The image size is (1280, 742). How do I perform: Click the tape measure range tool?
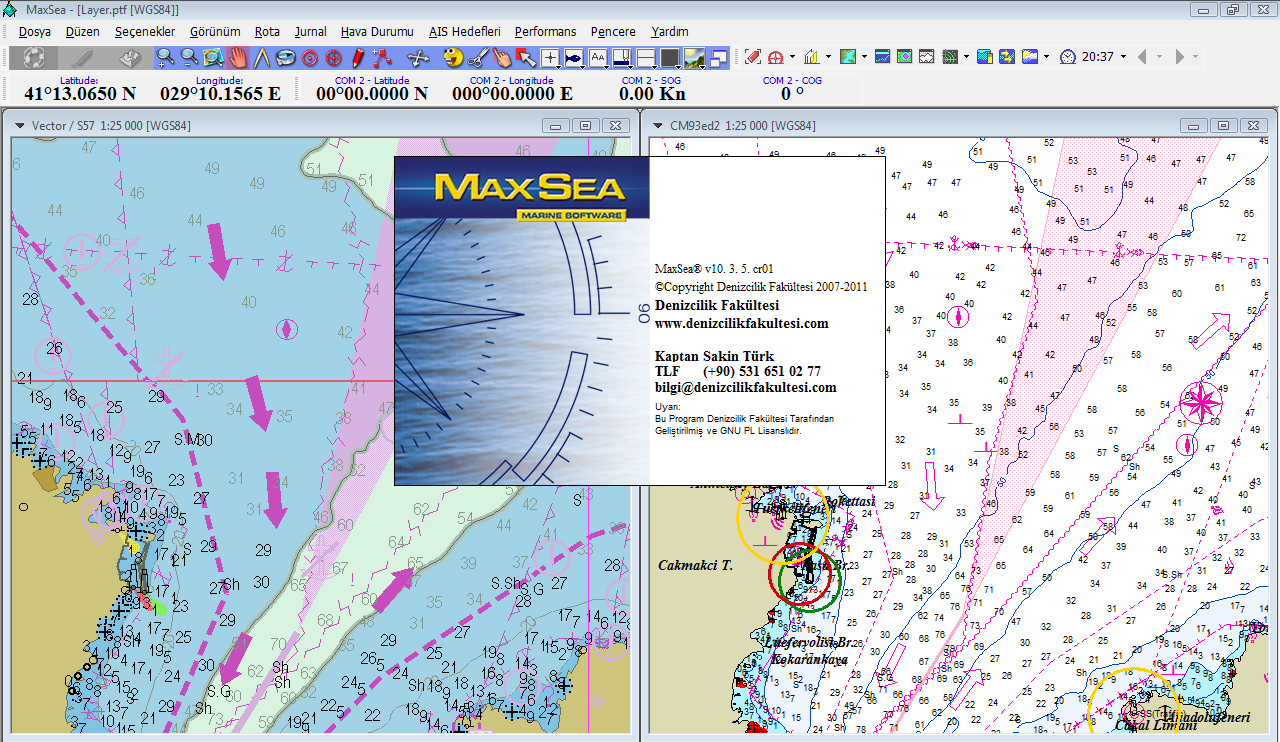(286, 57)
